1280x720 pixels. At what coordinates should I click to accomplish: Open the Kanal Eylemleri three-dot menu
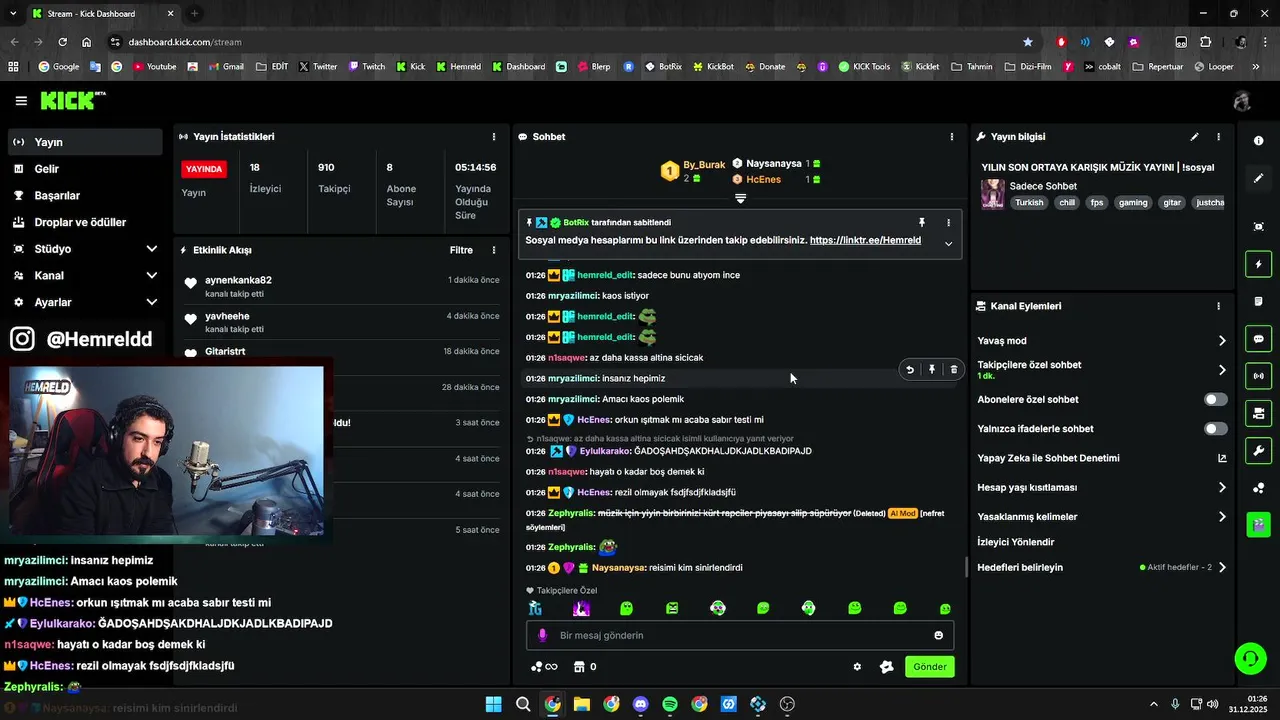[1218, 306]
